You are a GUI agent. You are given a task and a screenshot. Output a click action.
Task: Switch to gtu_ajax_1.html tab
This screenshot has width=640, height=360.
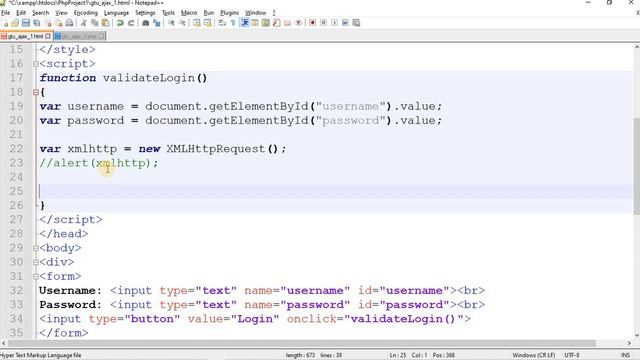coord(25,36)
